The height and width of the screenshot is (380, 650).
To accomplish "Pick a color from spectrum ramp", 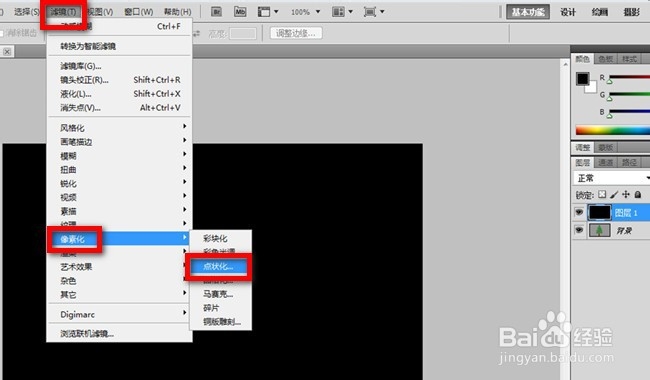I will (x=613, y=130).
